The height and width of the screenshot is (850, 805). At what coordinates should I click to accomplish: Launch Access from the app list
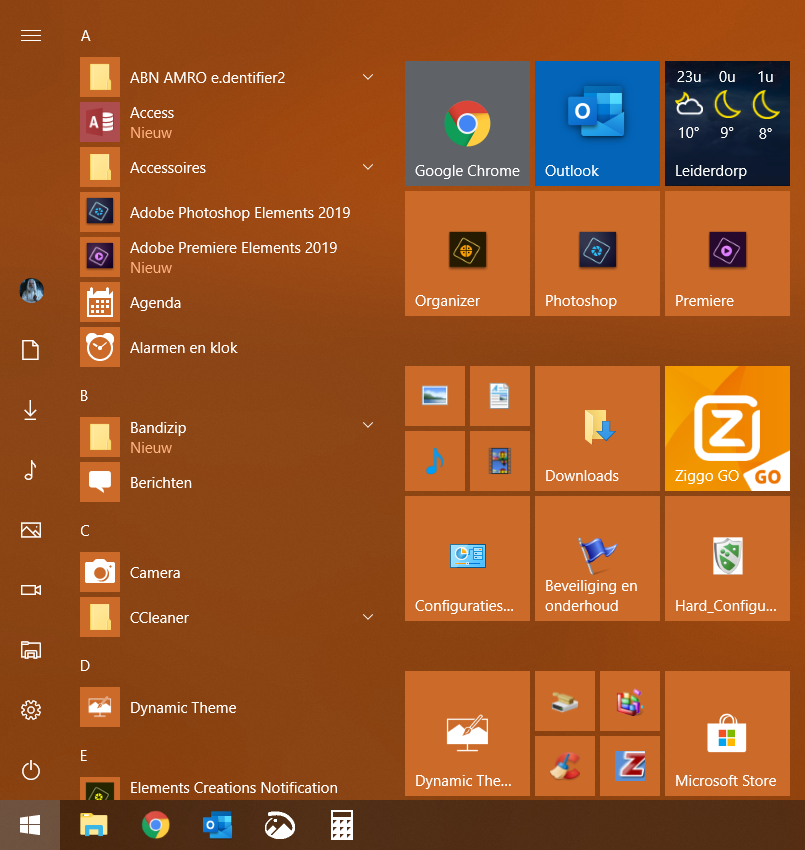[x=228, y=123]
